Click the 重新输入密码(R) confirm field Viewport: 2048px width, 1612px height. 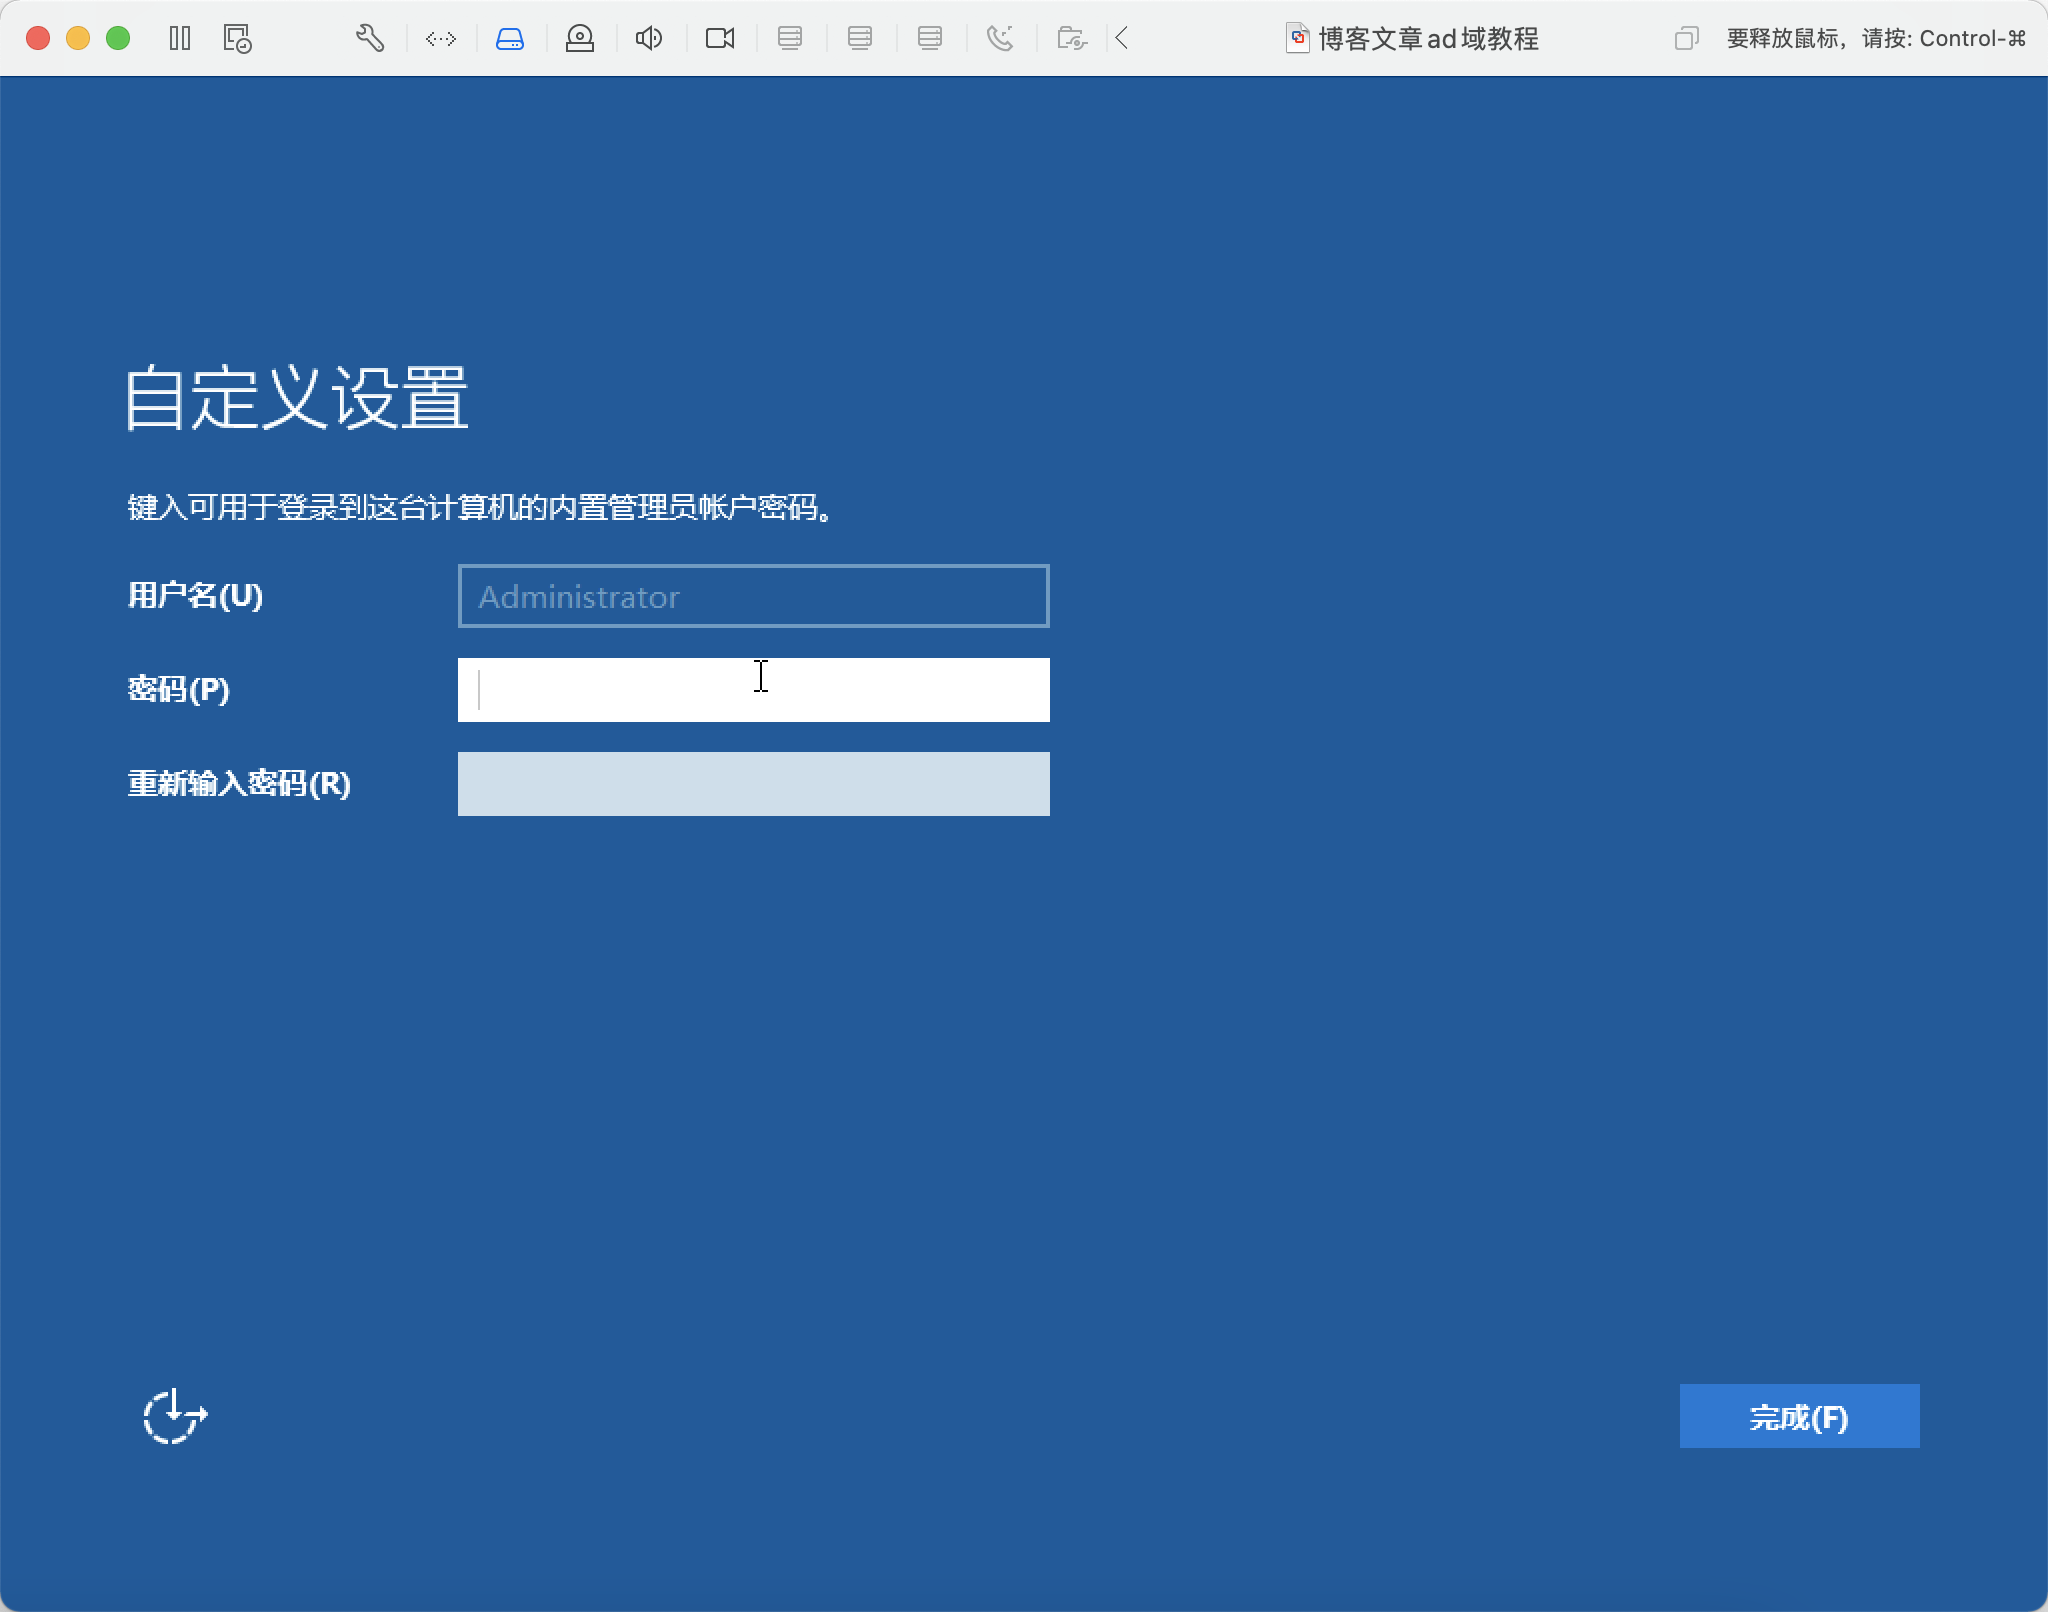pyautogui.click(x=753, y=784)
